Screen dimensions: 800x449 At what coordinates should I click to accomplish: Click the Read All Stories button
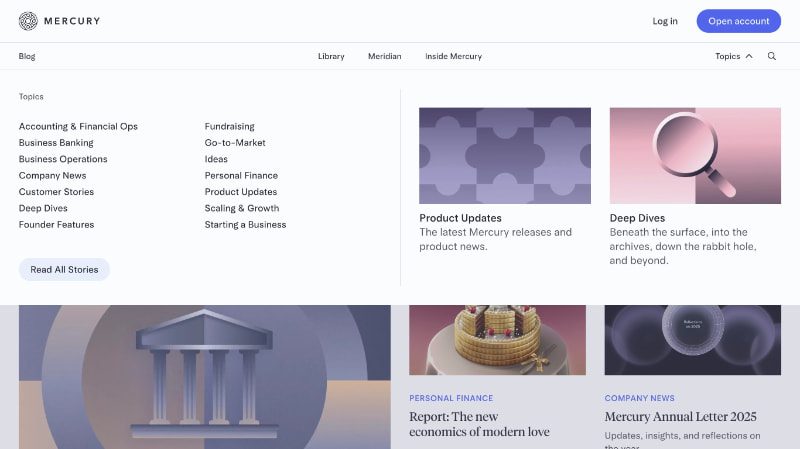(64, 269)
